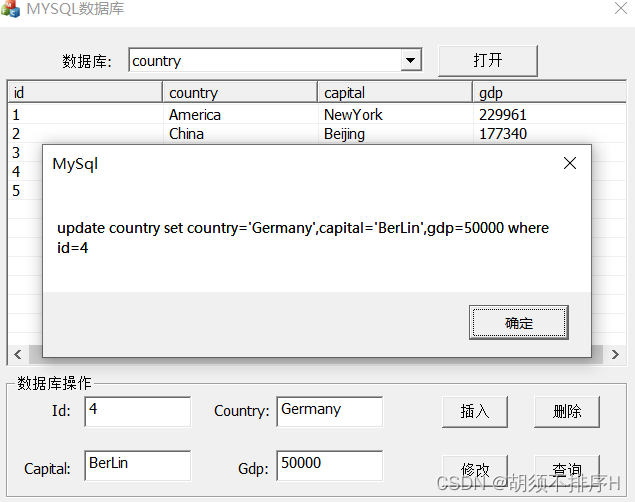
Task: Click the 修改 button
Action: pos(475,470)
